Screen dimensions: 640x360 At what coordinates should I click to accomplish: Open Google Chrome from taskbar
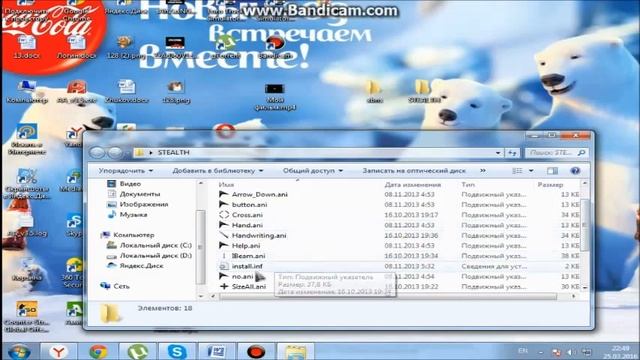(x=98, y=351)
